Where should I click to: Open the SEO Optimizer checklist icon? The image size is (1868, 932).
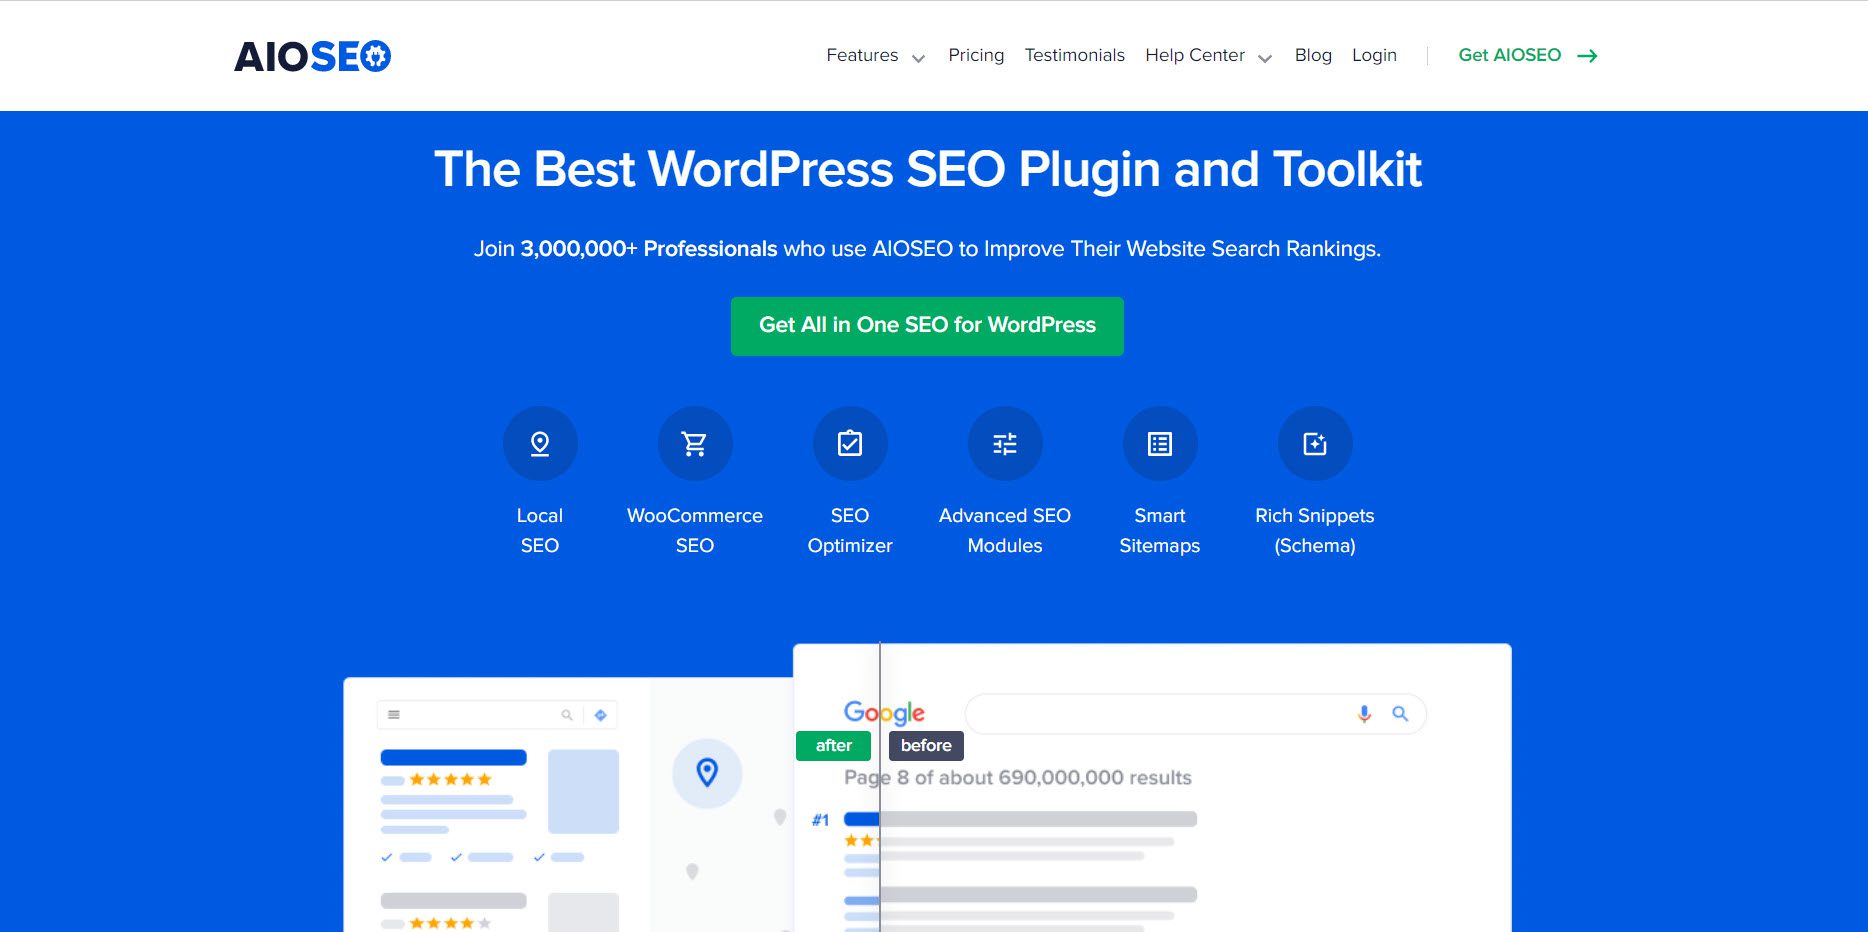850,444
